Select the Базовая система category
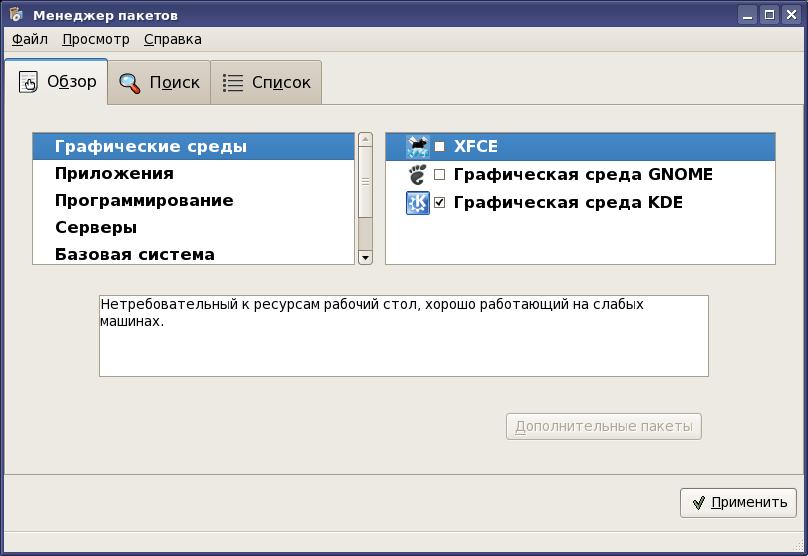This screenshot has width=808, height=556. click(193, 252)
